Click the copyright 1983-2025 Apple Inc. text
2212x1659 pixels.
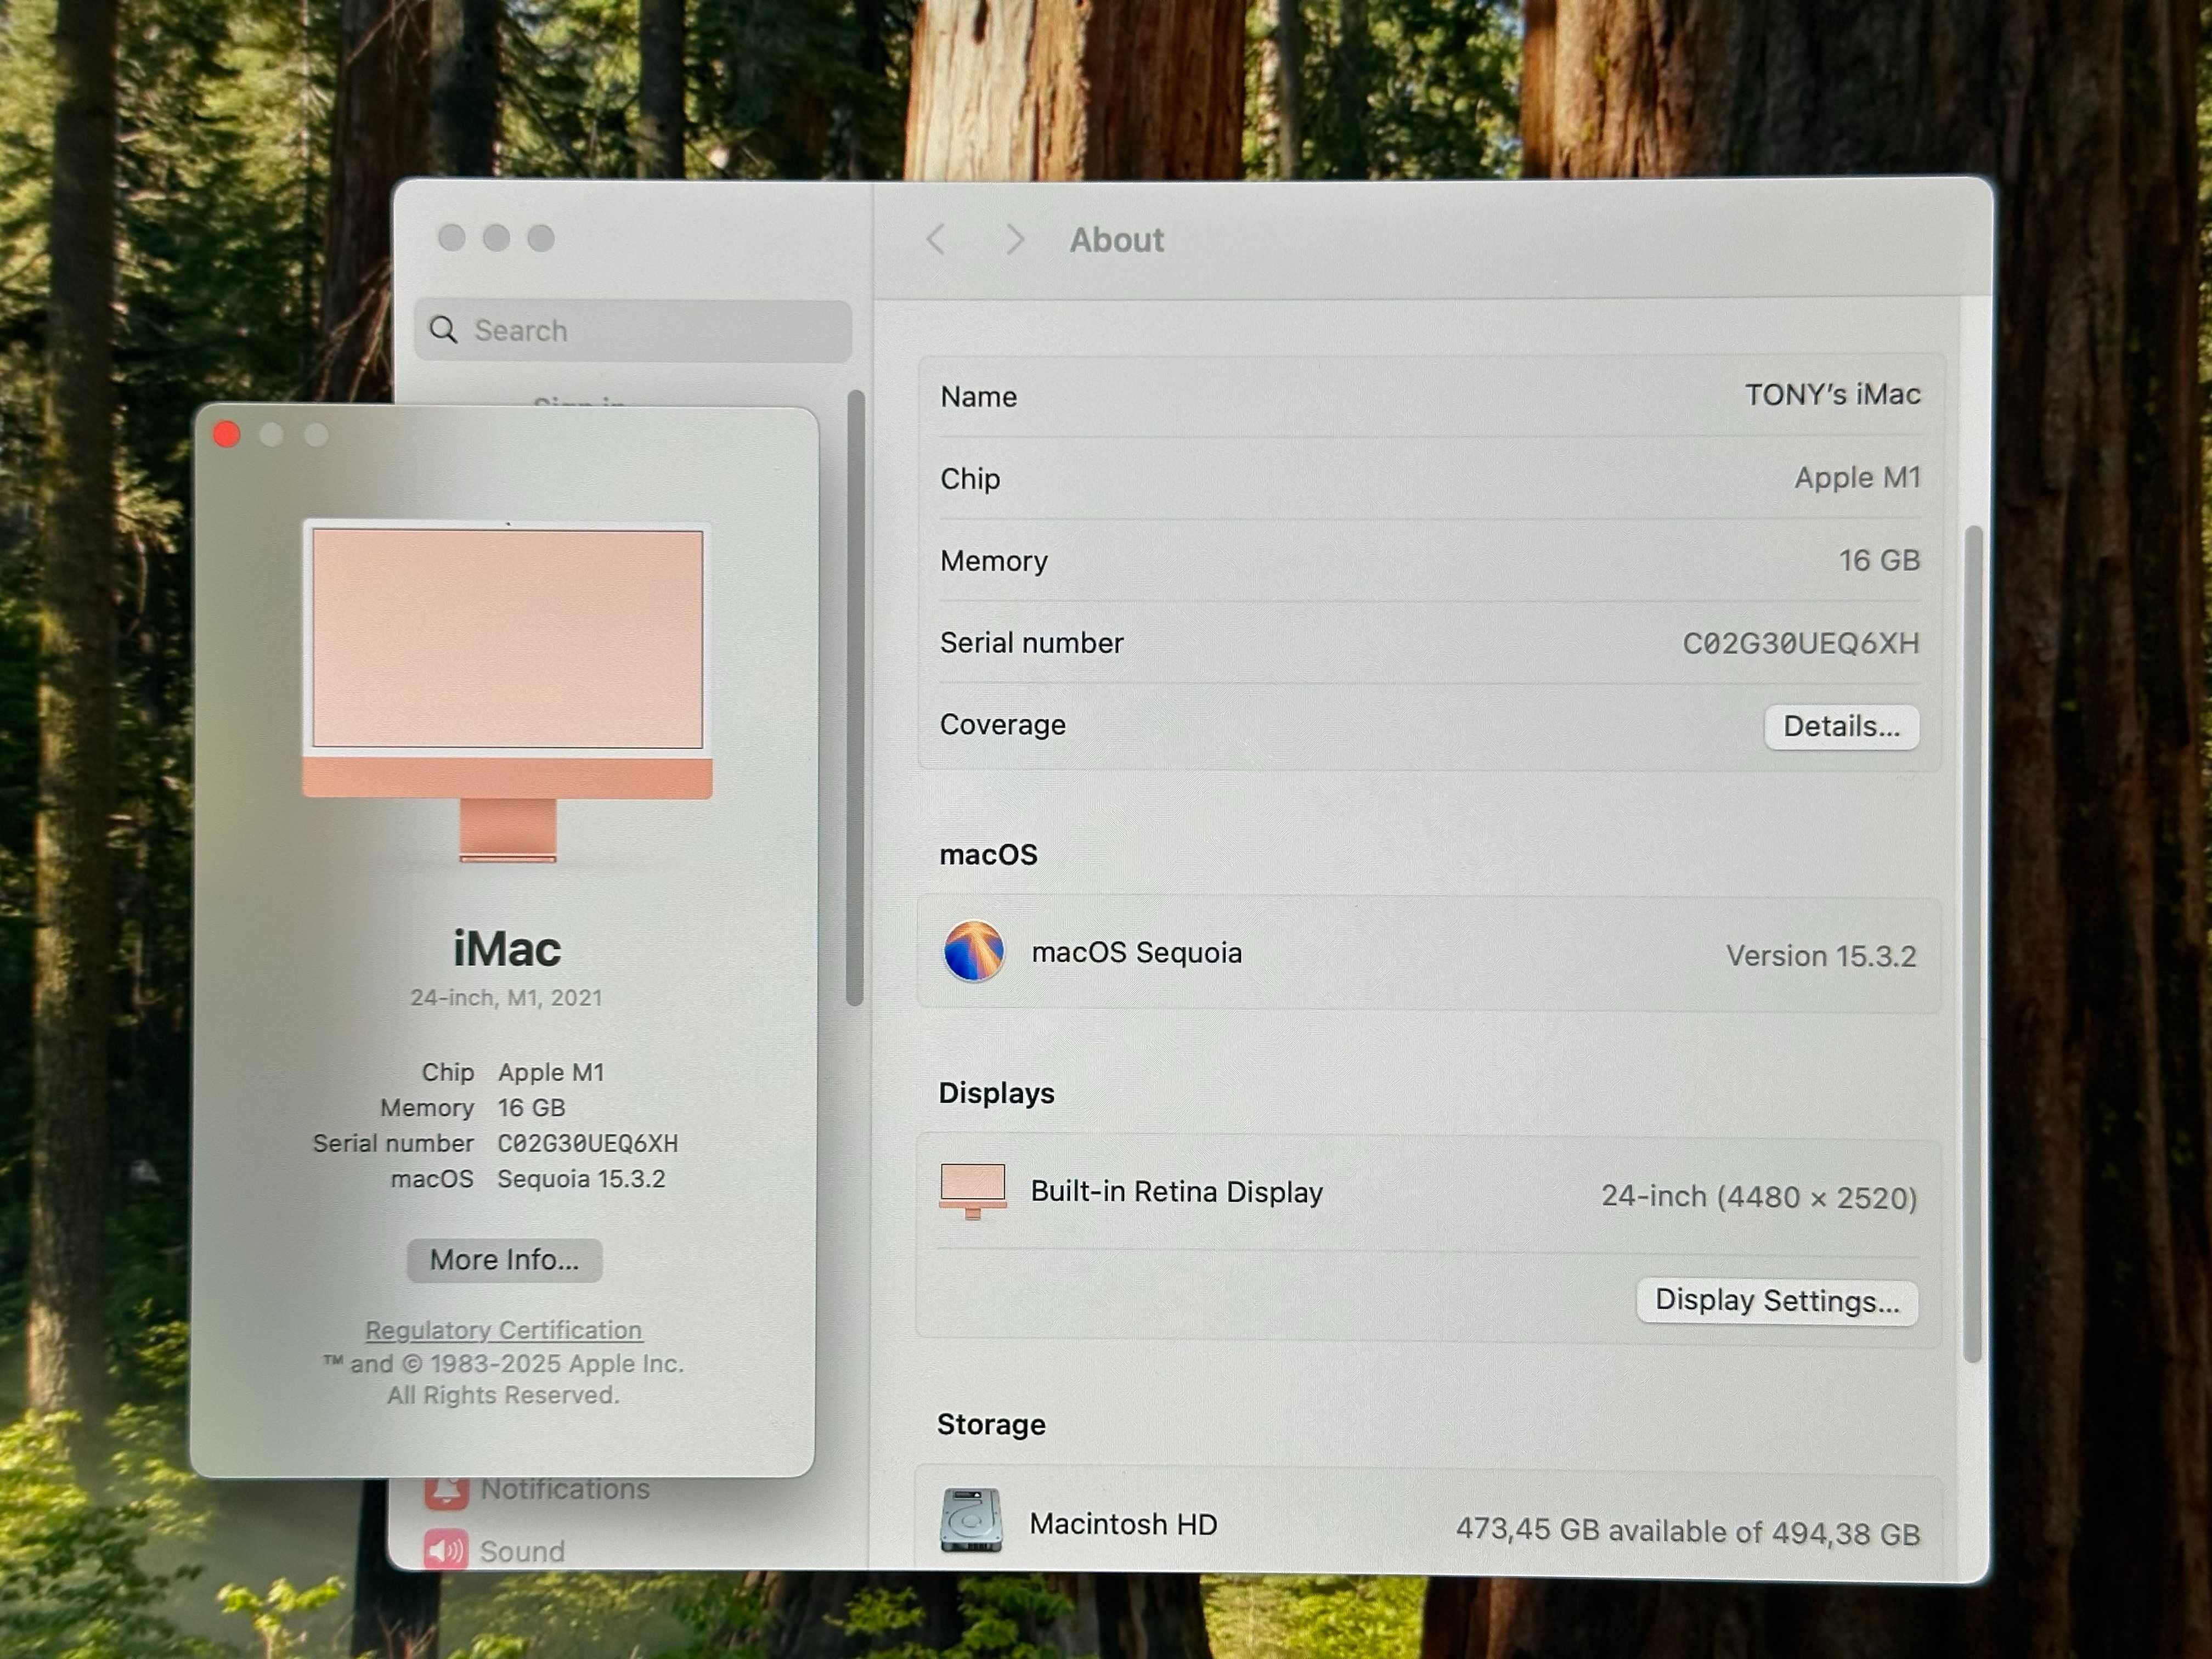[x=503, y=1364]
